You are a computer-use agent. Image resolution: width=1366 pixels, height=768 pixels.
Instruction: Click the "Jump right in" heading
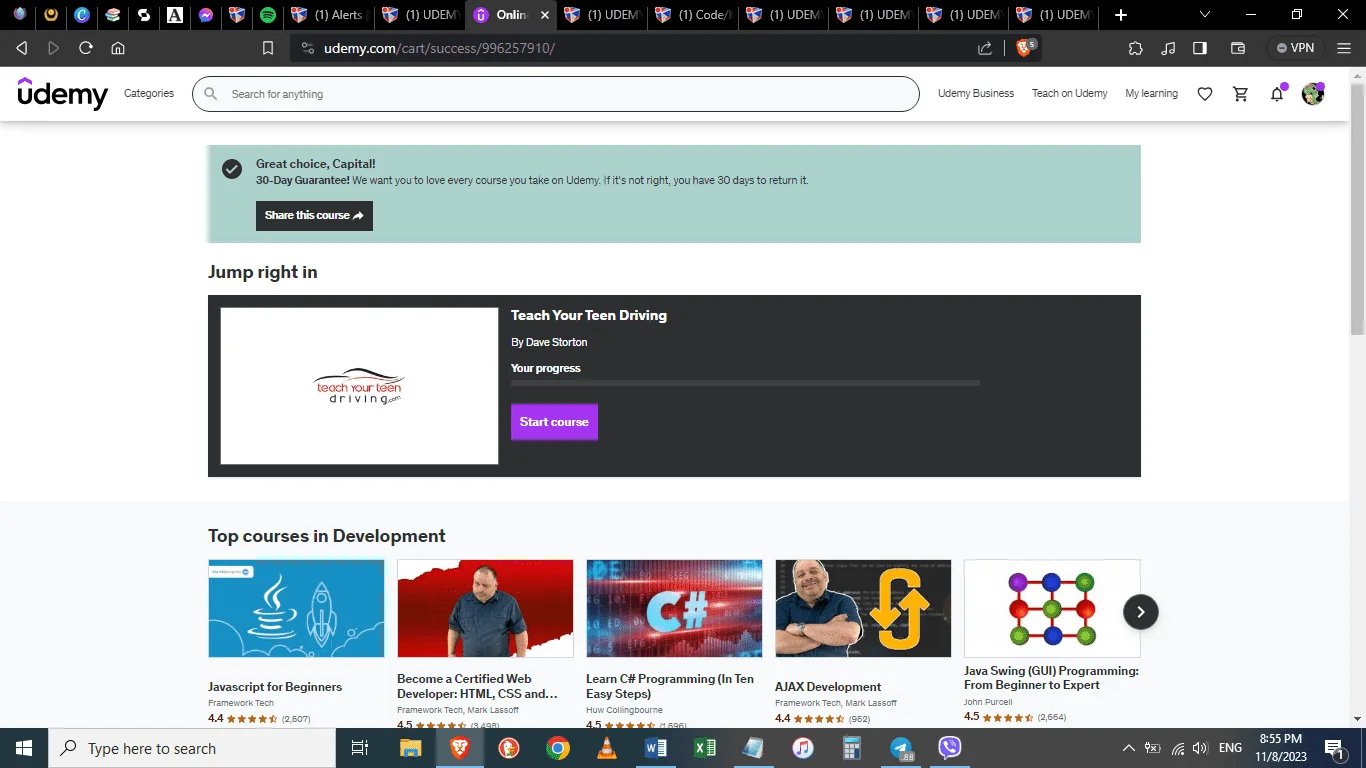click(x=263, y=272)
